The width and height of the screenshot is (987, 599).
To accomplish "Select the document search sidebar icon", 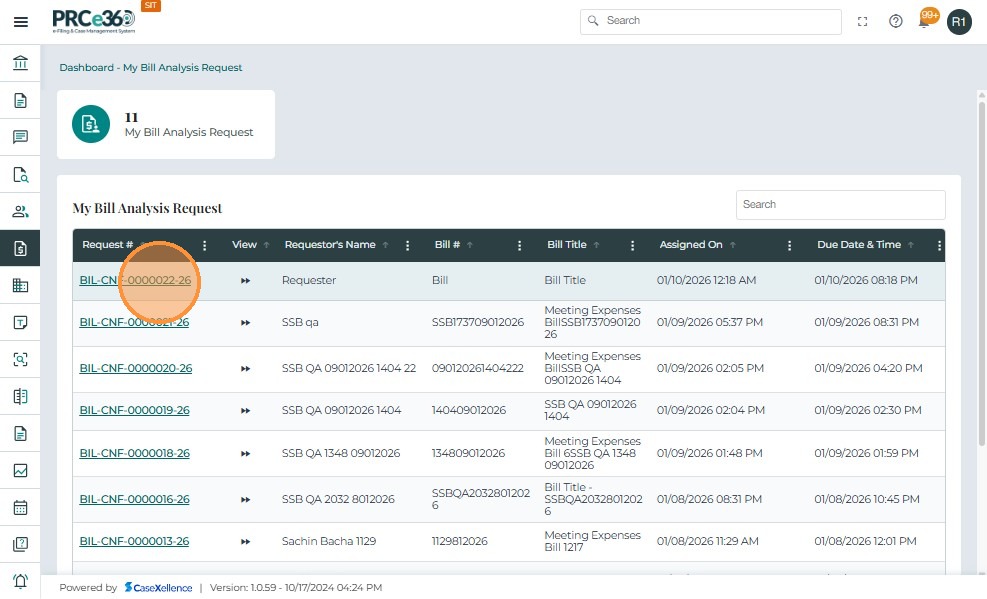I will tap(20, 174).
